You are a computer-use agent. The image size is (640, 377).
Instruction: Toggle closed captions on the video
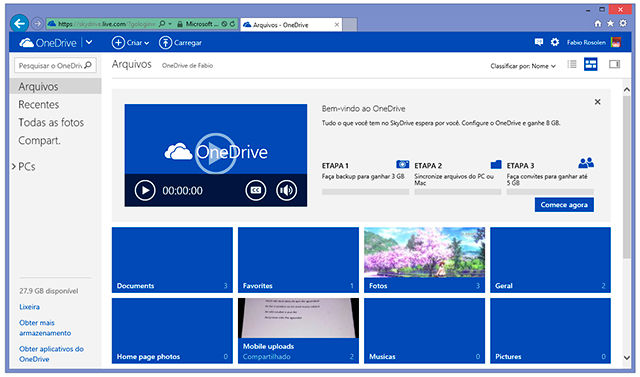coord(256,190)
